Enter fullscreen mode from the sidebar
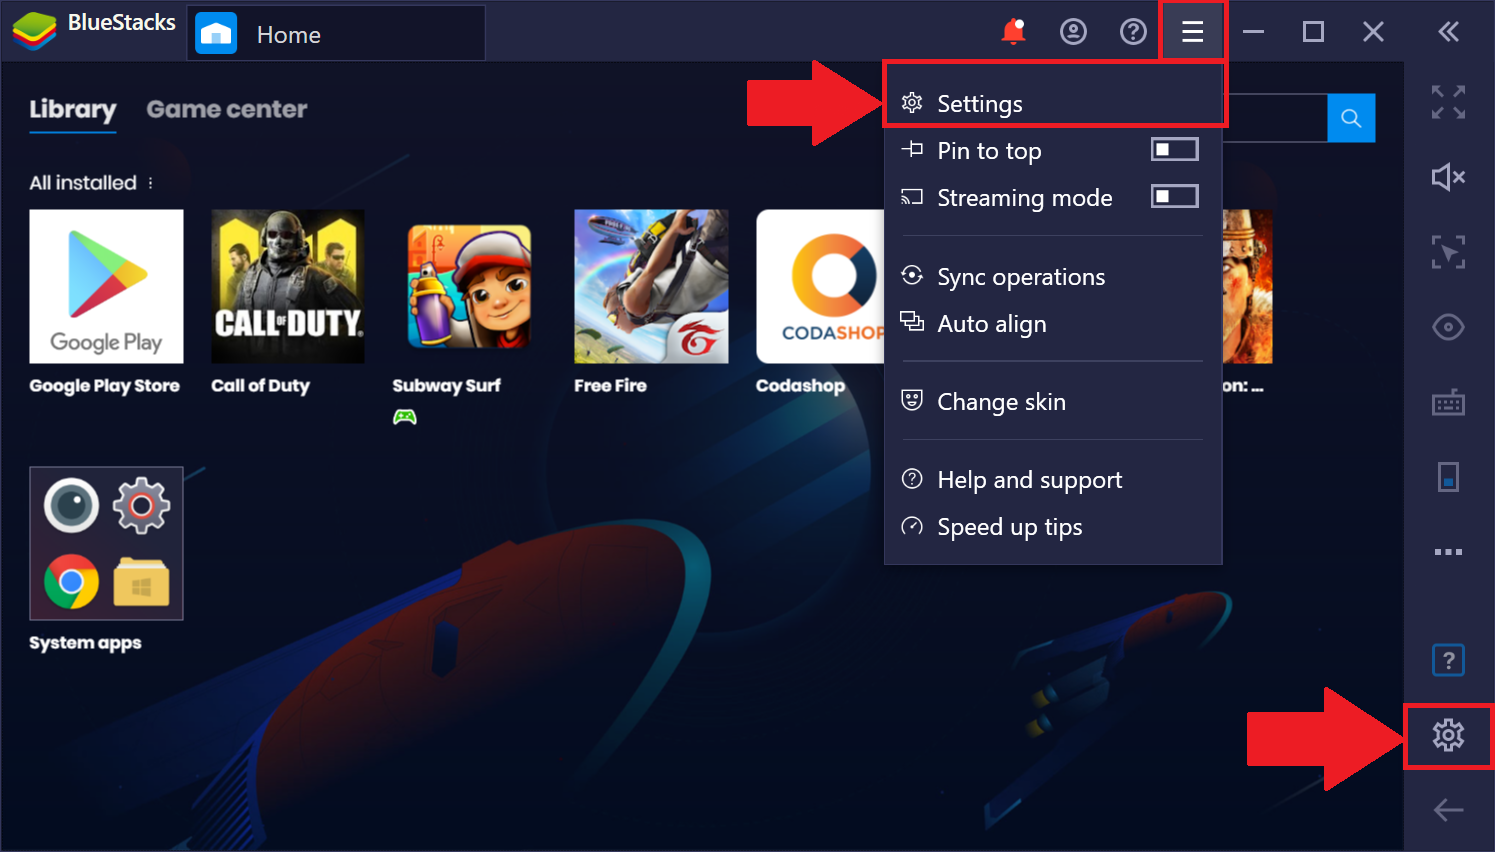The height and width of the screenshot is (852, 1495). 1448,102
